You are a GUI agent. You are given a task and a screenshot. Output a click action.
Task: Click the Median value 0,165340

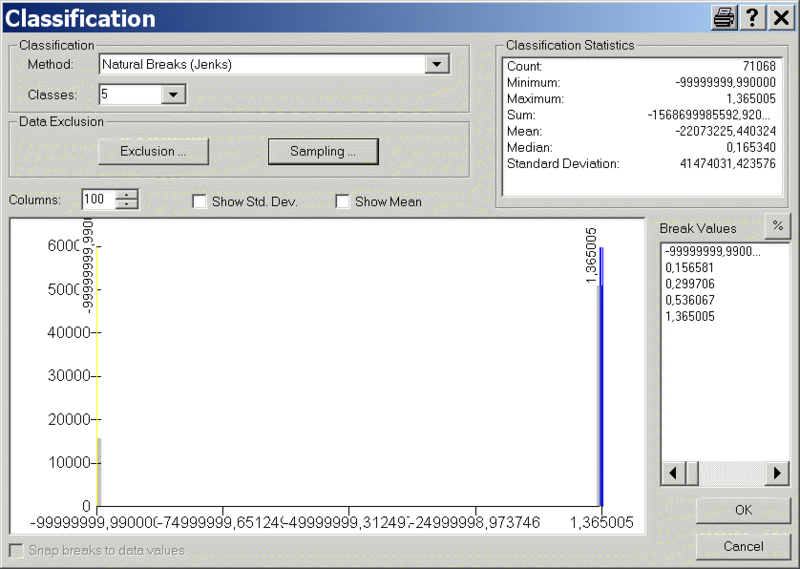[x=751, y=148]
